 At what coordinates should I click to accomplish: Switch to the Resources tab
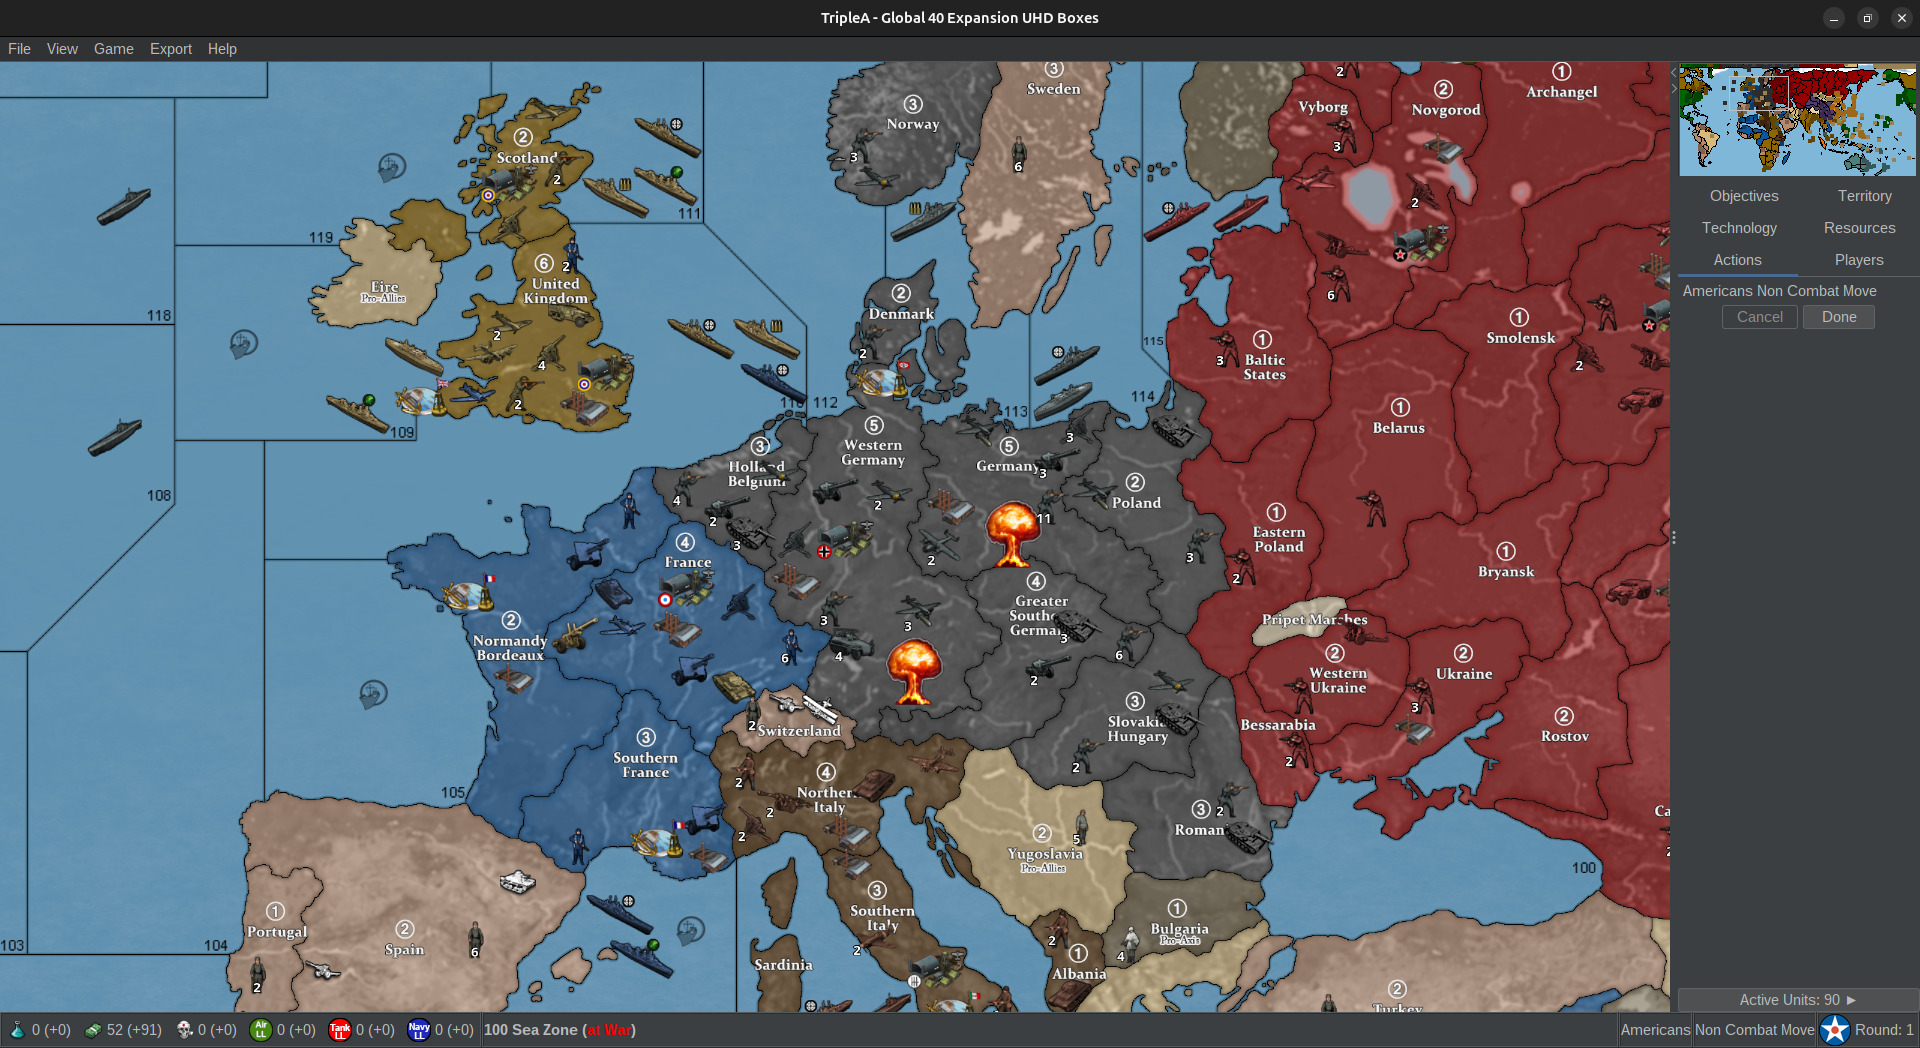pos(1859,228)
